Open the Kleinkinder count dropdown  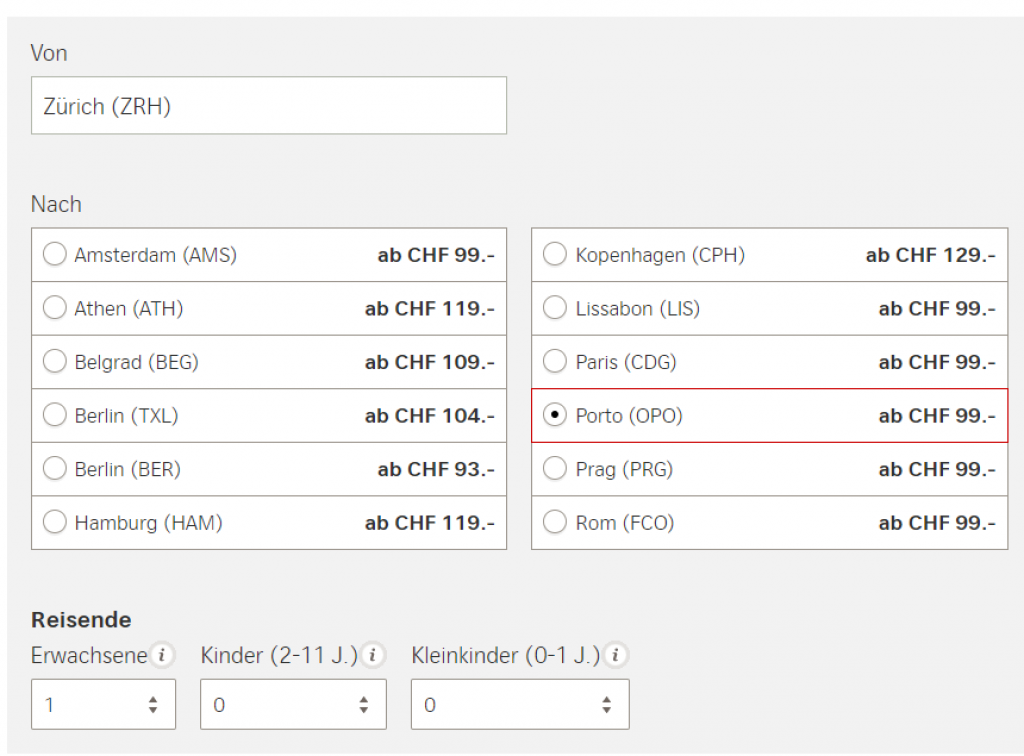[x=520, y=705]
